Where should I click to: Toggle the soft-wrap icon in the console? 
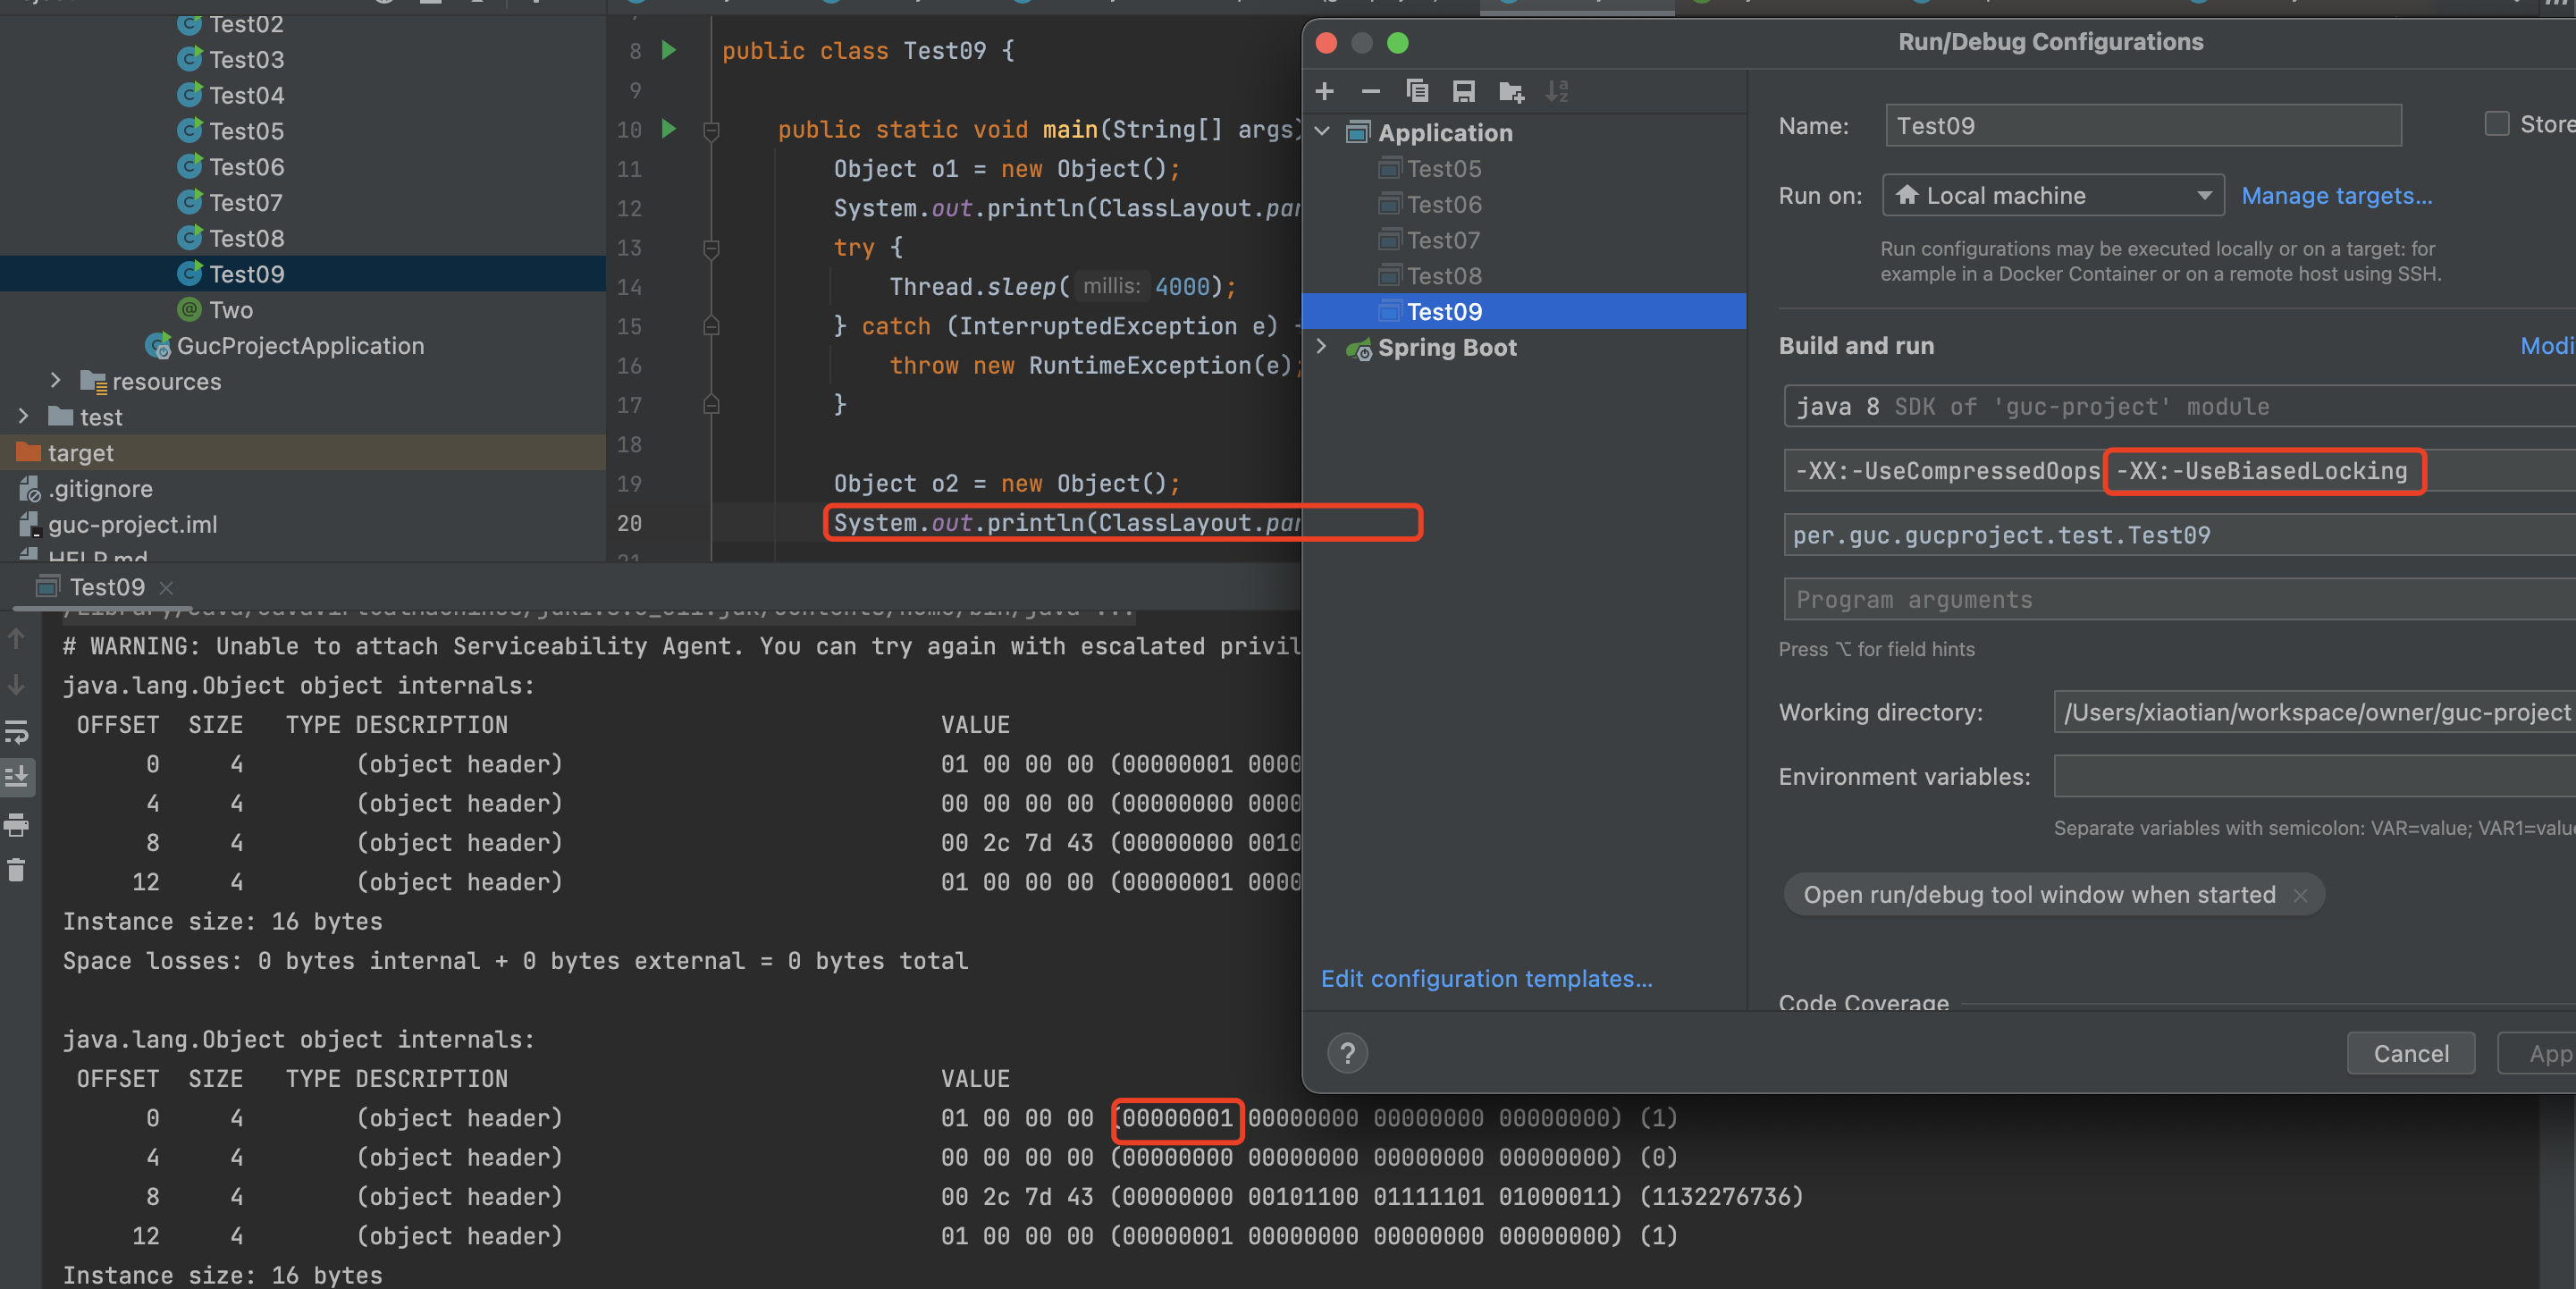coord(17,733)
